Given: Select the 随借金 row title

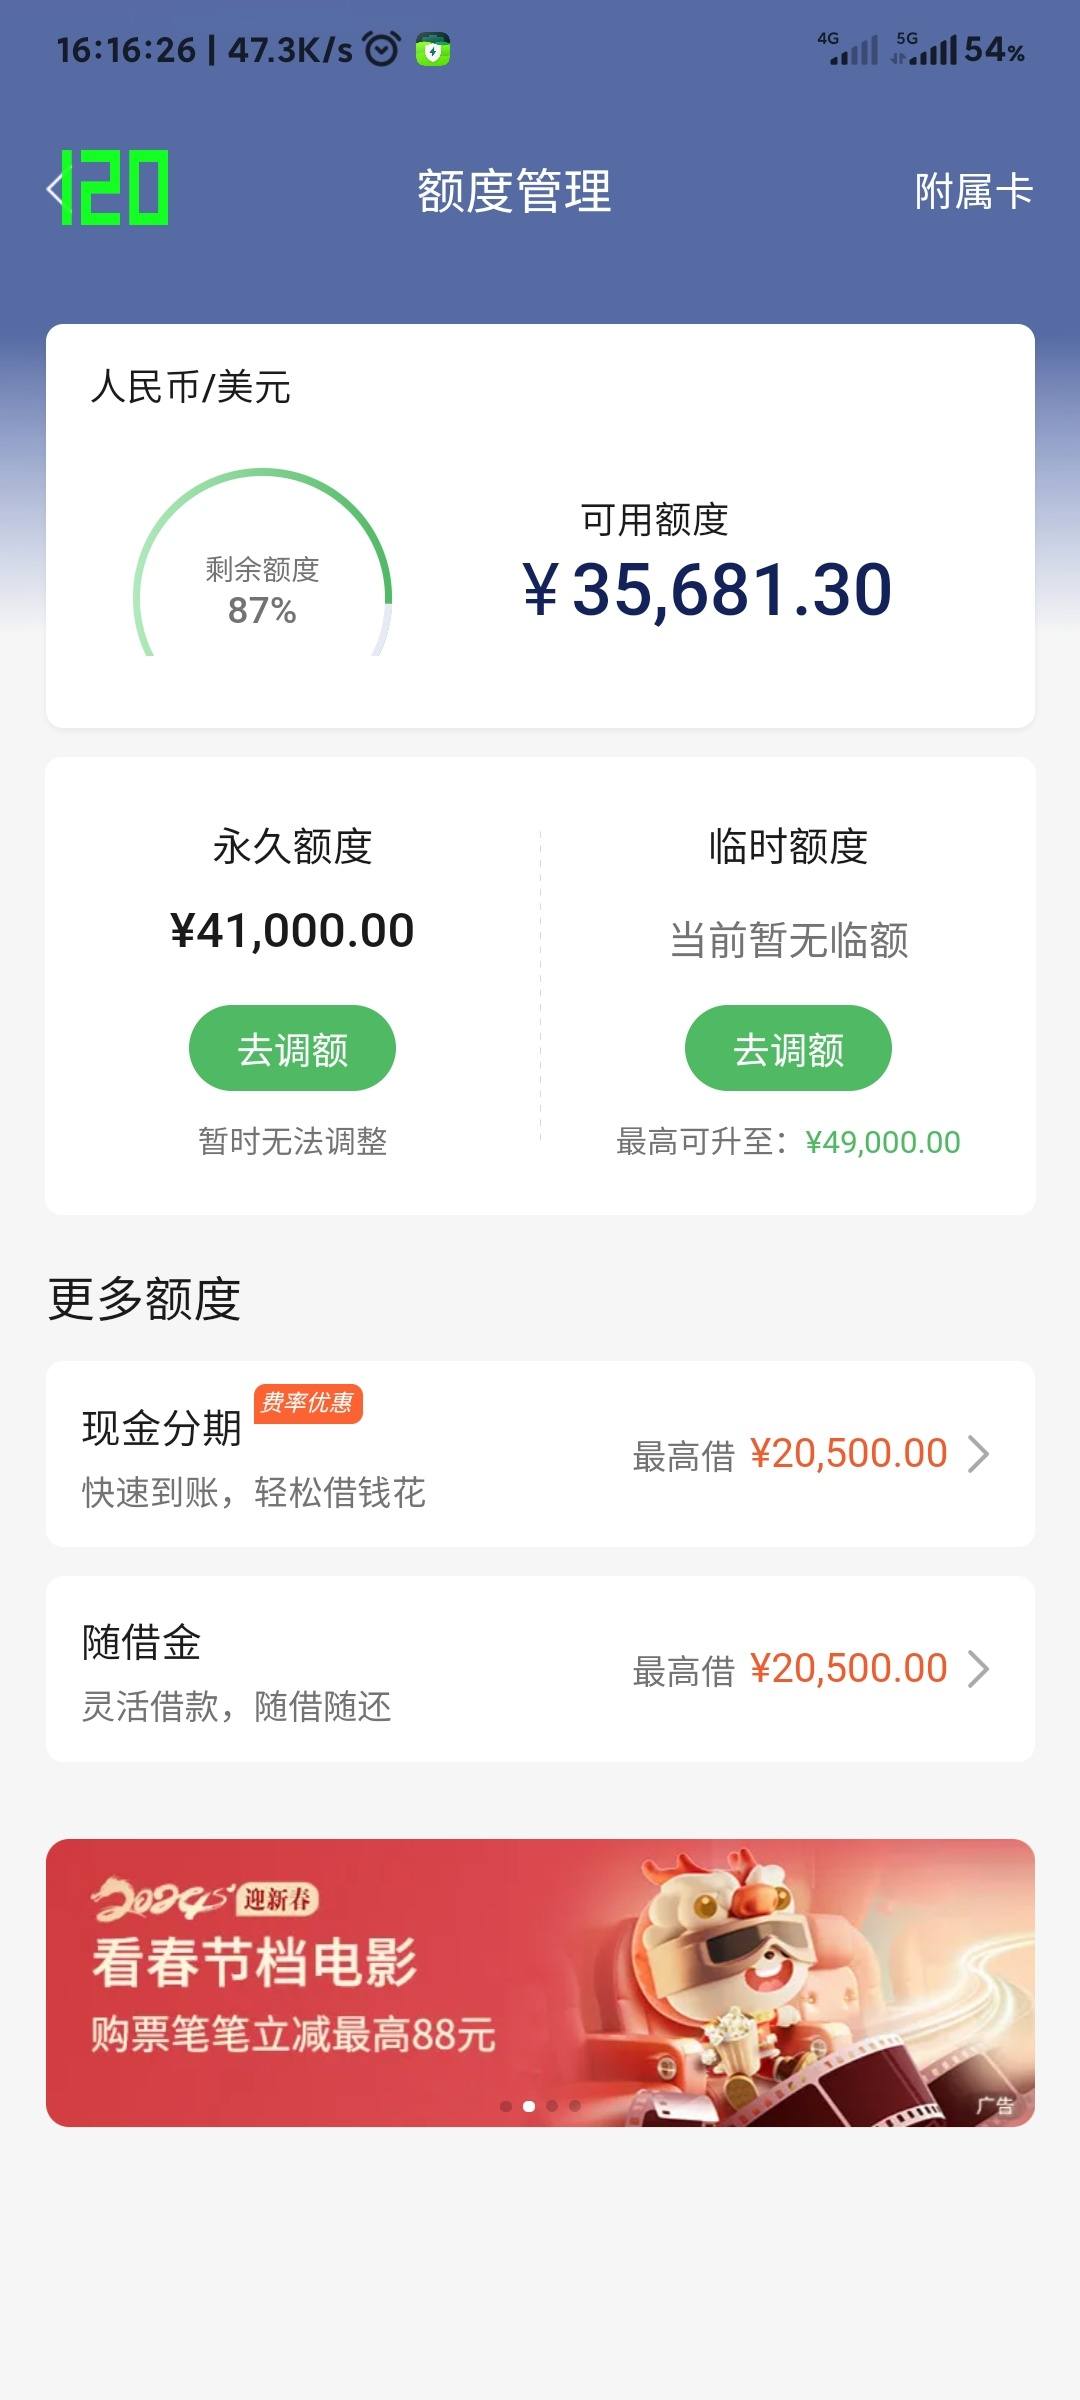Looking at the screenshot, I should tap(142, 1642).
